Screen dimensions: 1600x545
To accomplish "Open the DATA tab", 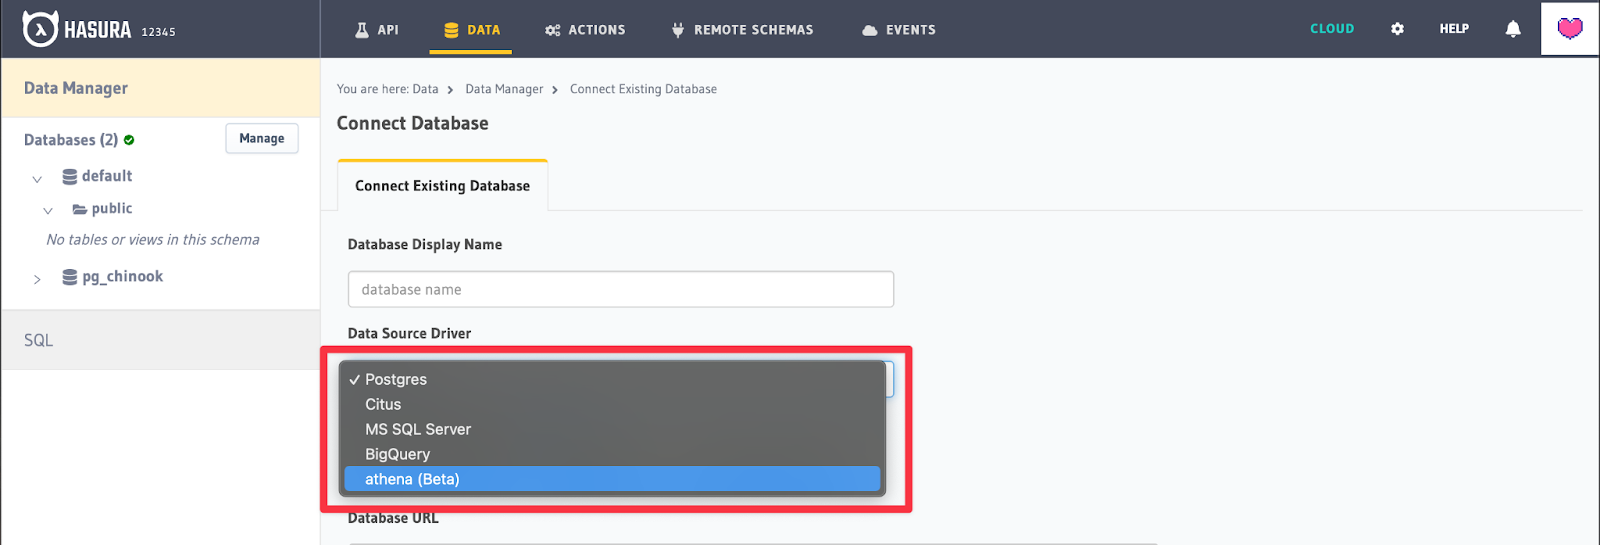I will coord(471,30).
